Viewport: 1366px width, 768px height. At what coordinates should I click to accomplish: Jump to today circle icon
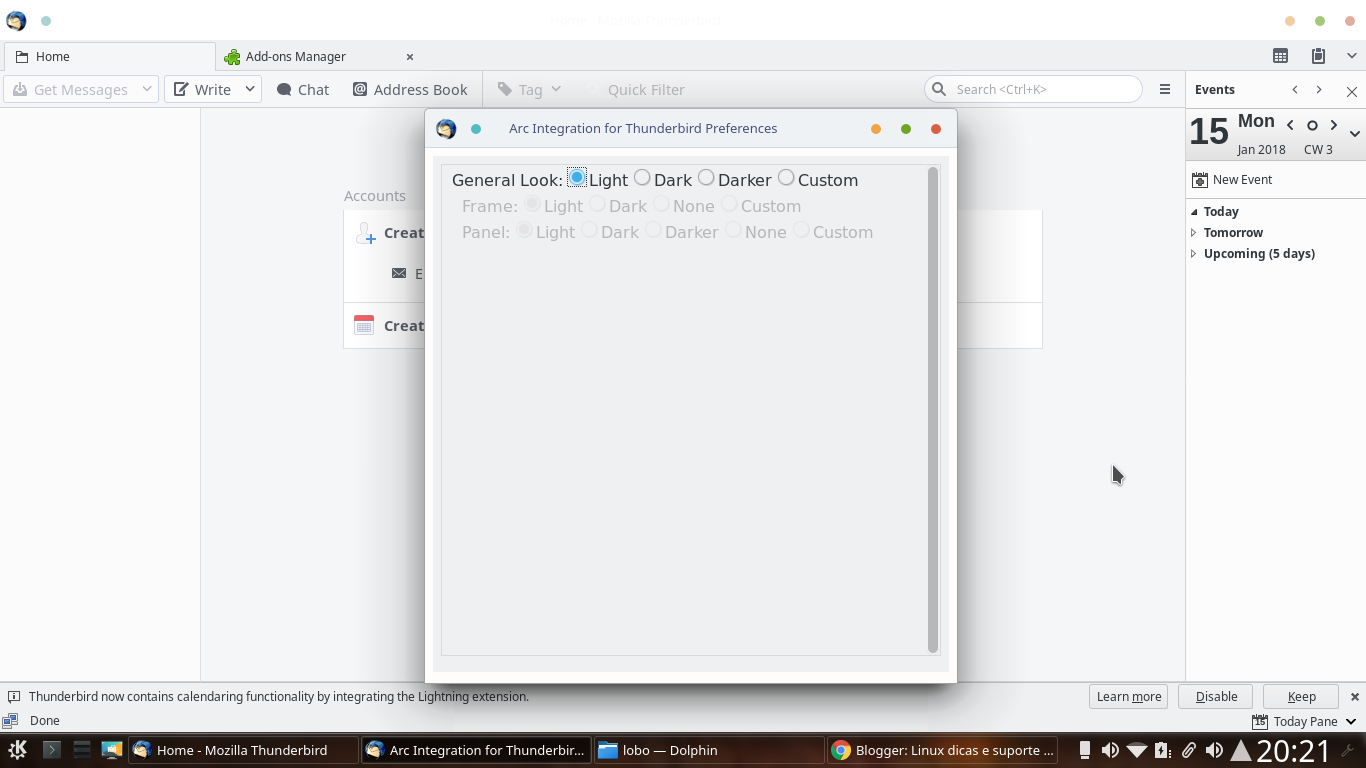1312,125
